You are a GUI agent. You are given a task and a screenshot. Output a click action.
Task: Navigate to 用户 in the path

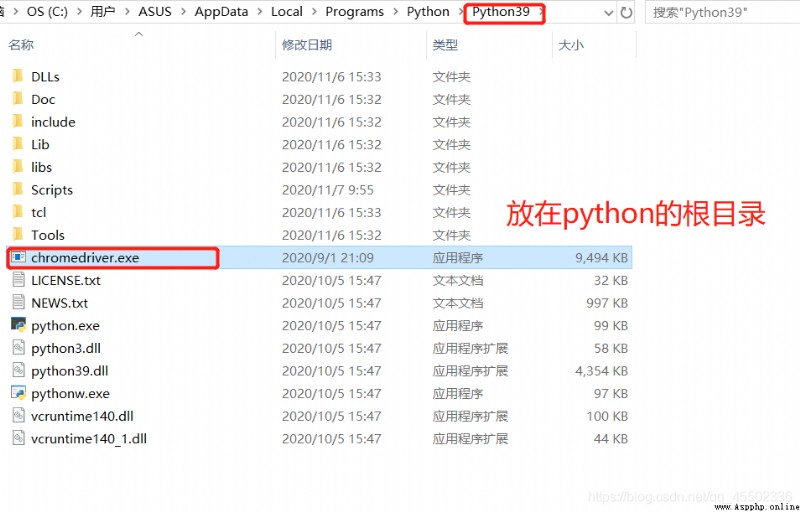click(103, 12)
